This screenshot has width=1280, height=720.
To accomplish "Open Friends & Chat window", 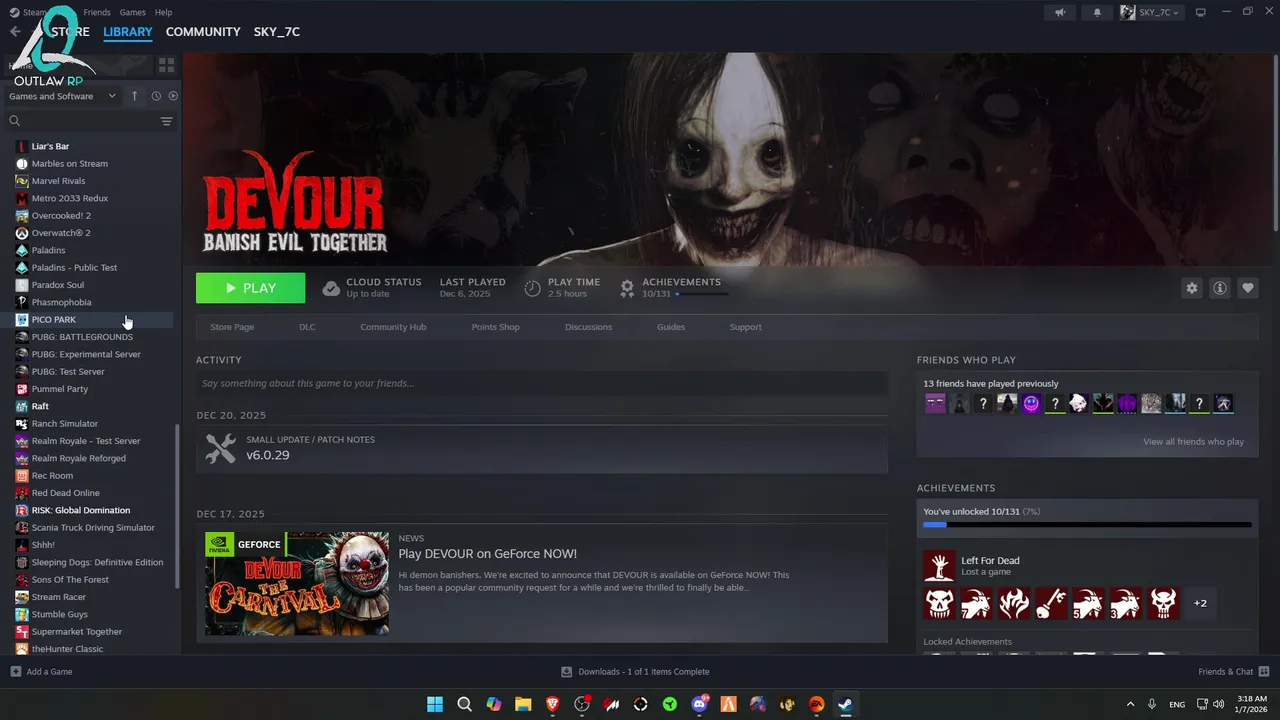I will pyautogui.click(x=1234, y=672).
